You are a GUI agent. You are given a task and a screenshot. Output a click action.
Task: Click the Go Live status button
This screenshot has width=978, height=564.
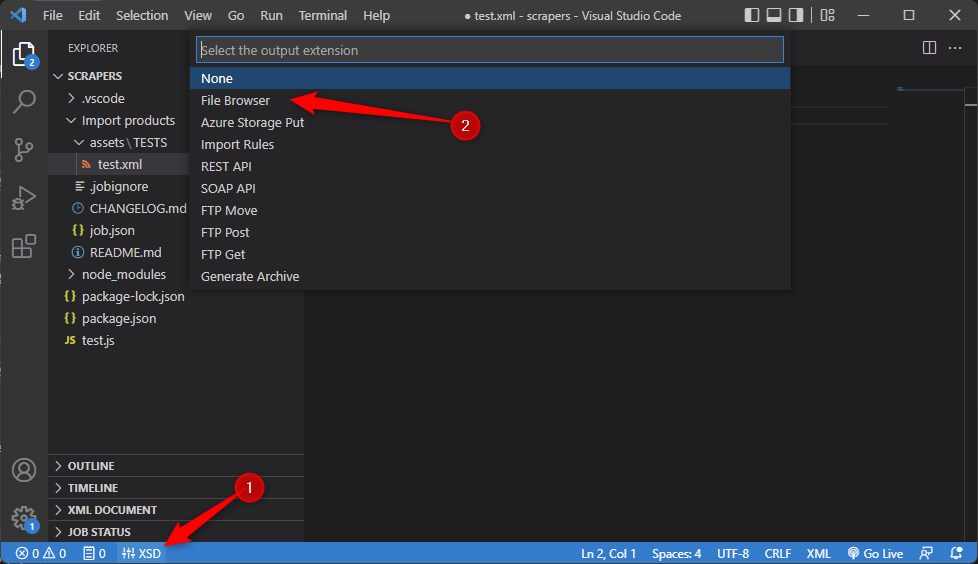click(875, 553)
